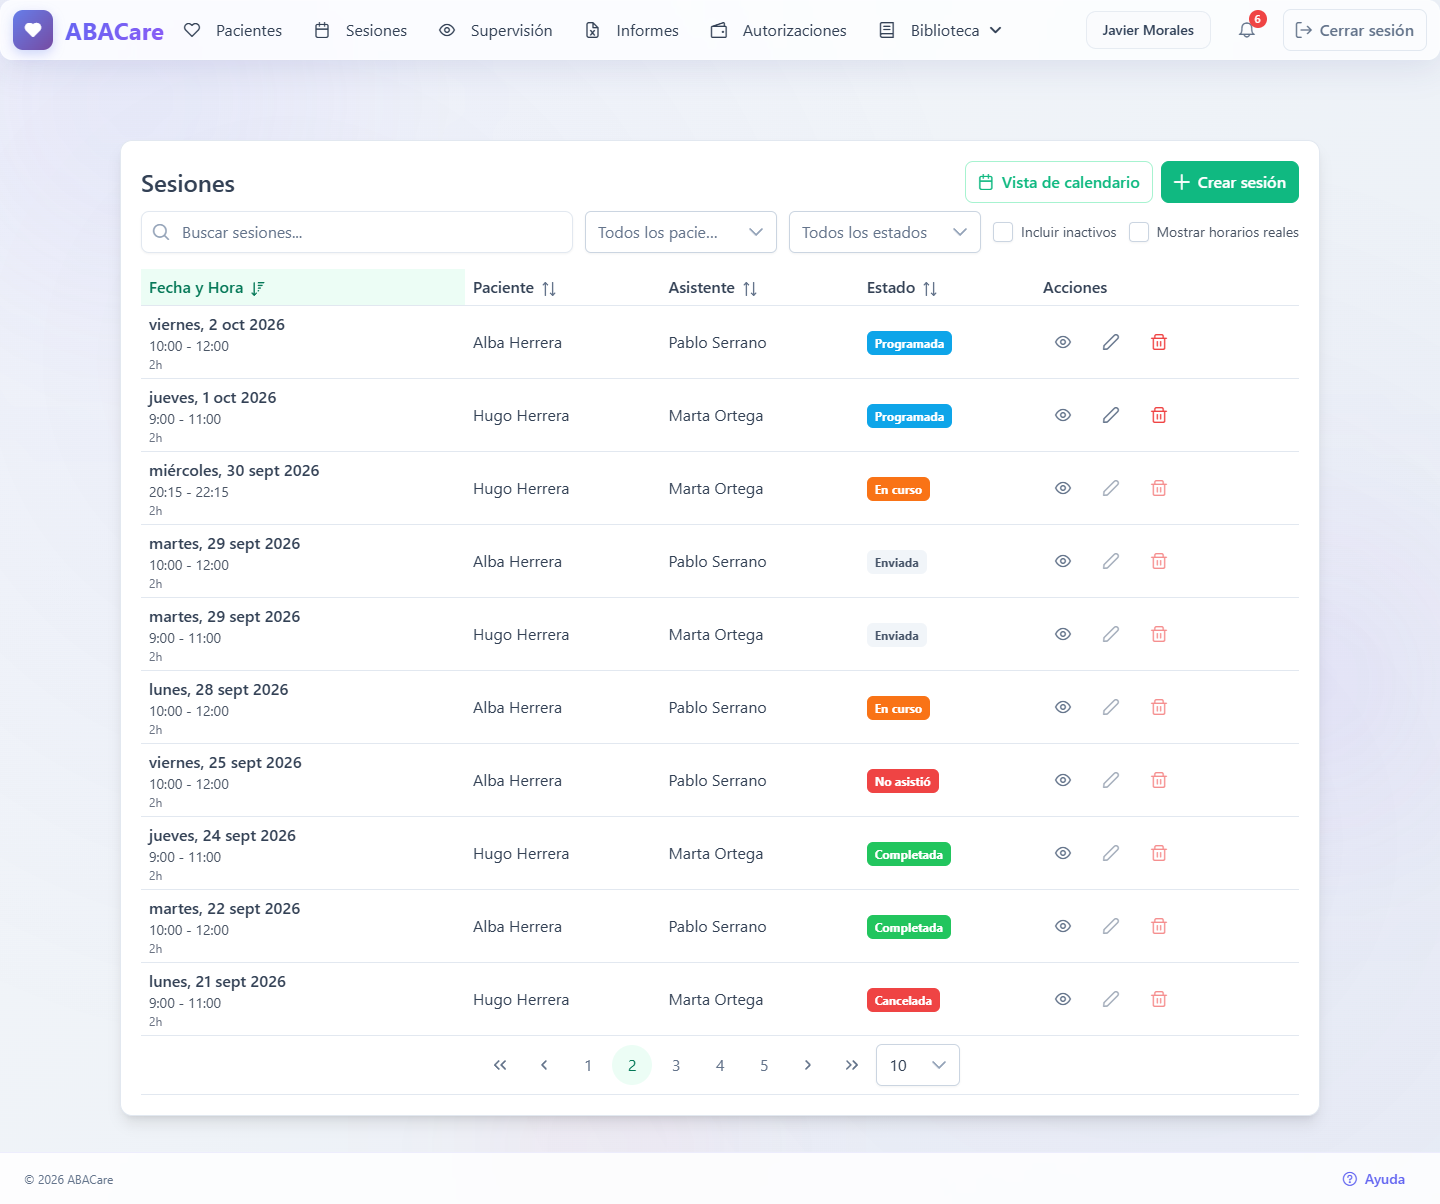Screen dimensions: 1440x1204
Task: Open the Pacientes menu item
Action: tap(233, 30)
